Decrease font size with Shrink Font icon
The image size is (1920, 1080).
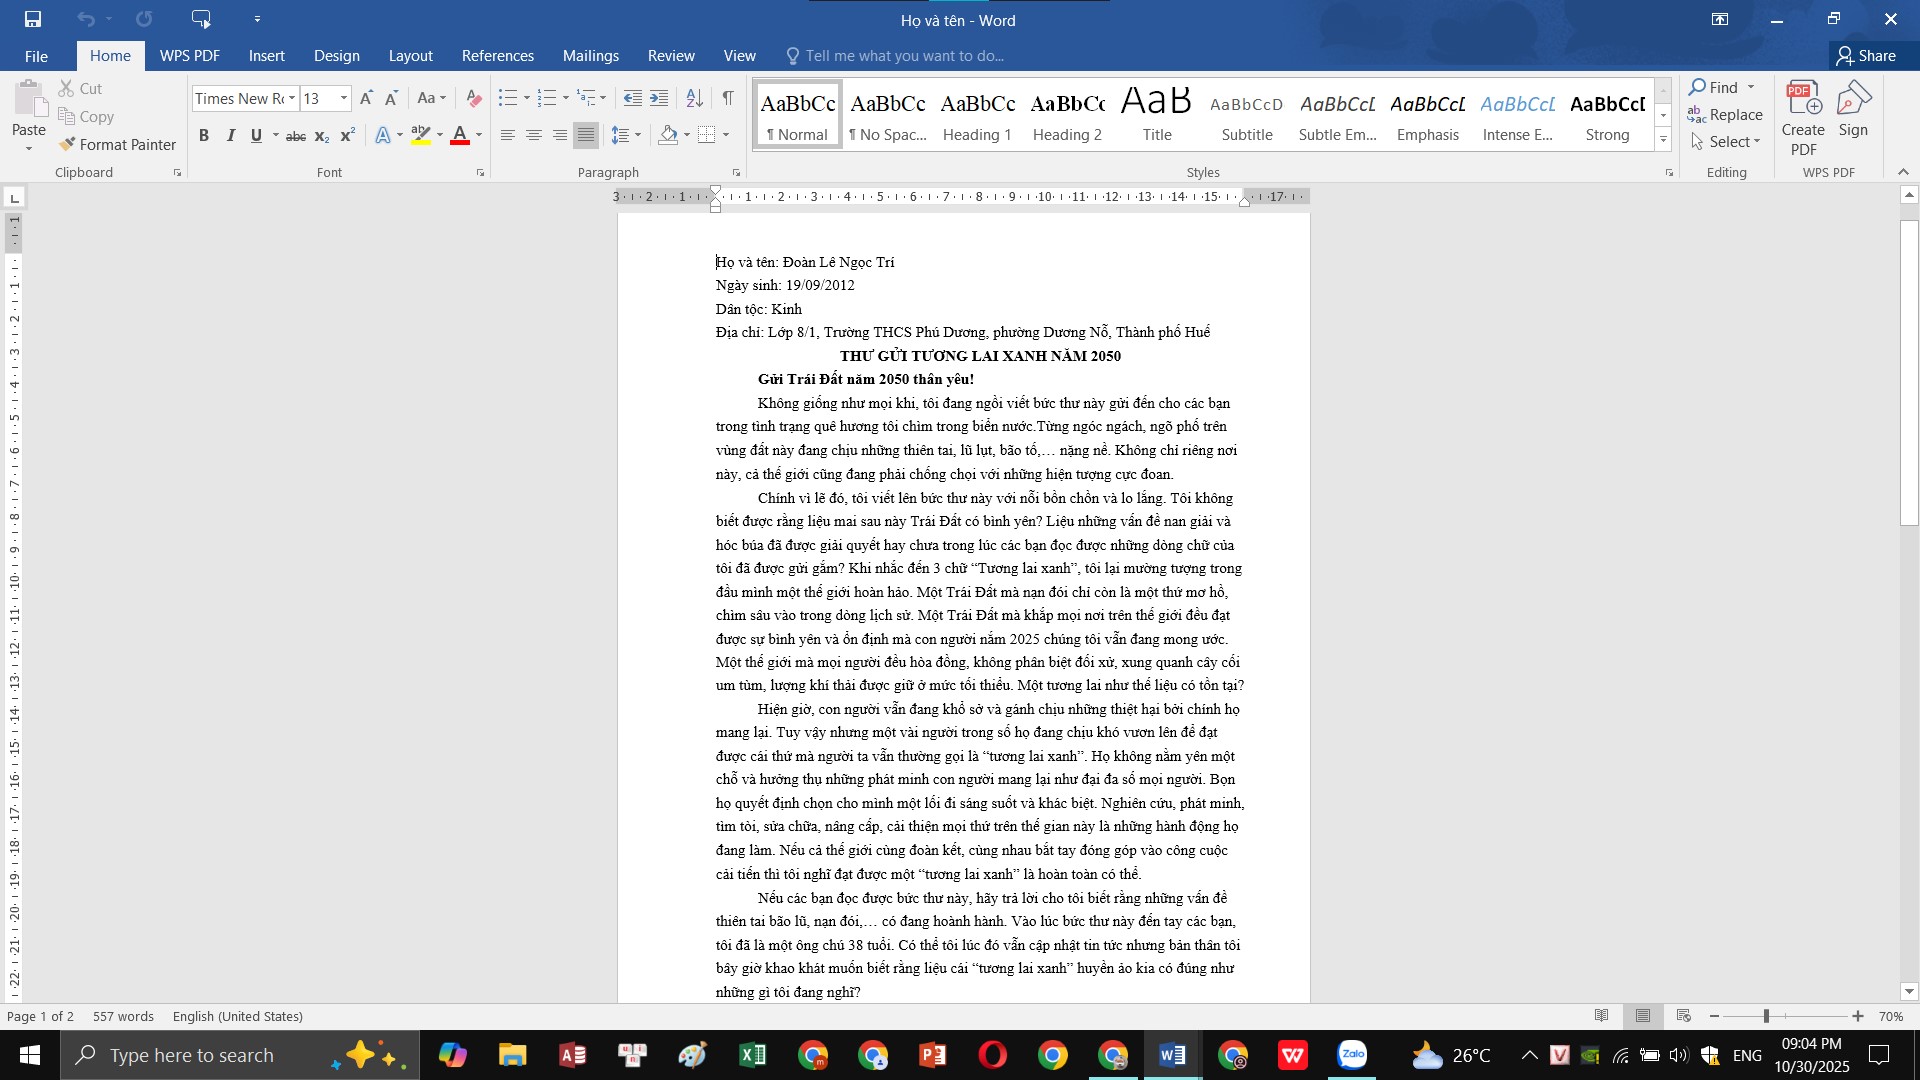pos(391,98)
